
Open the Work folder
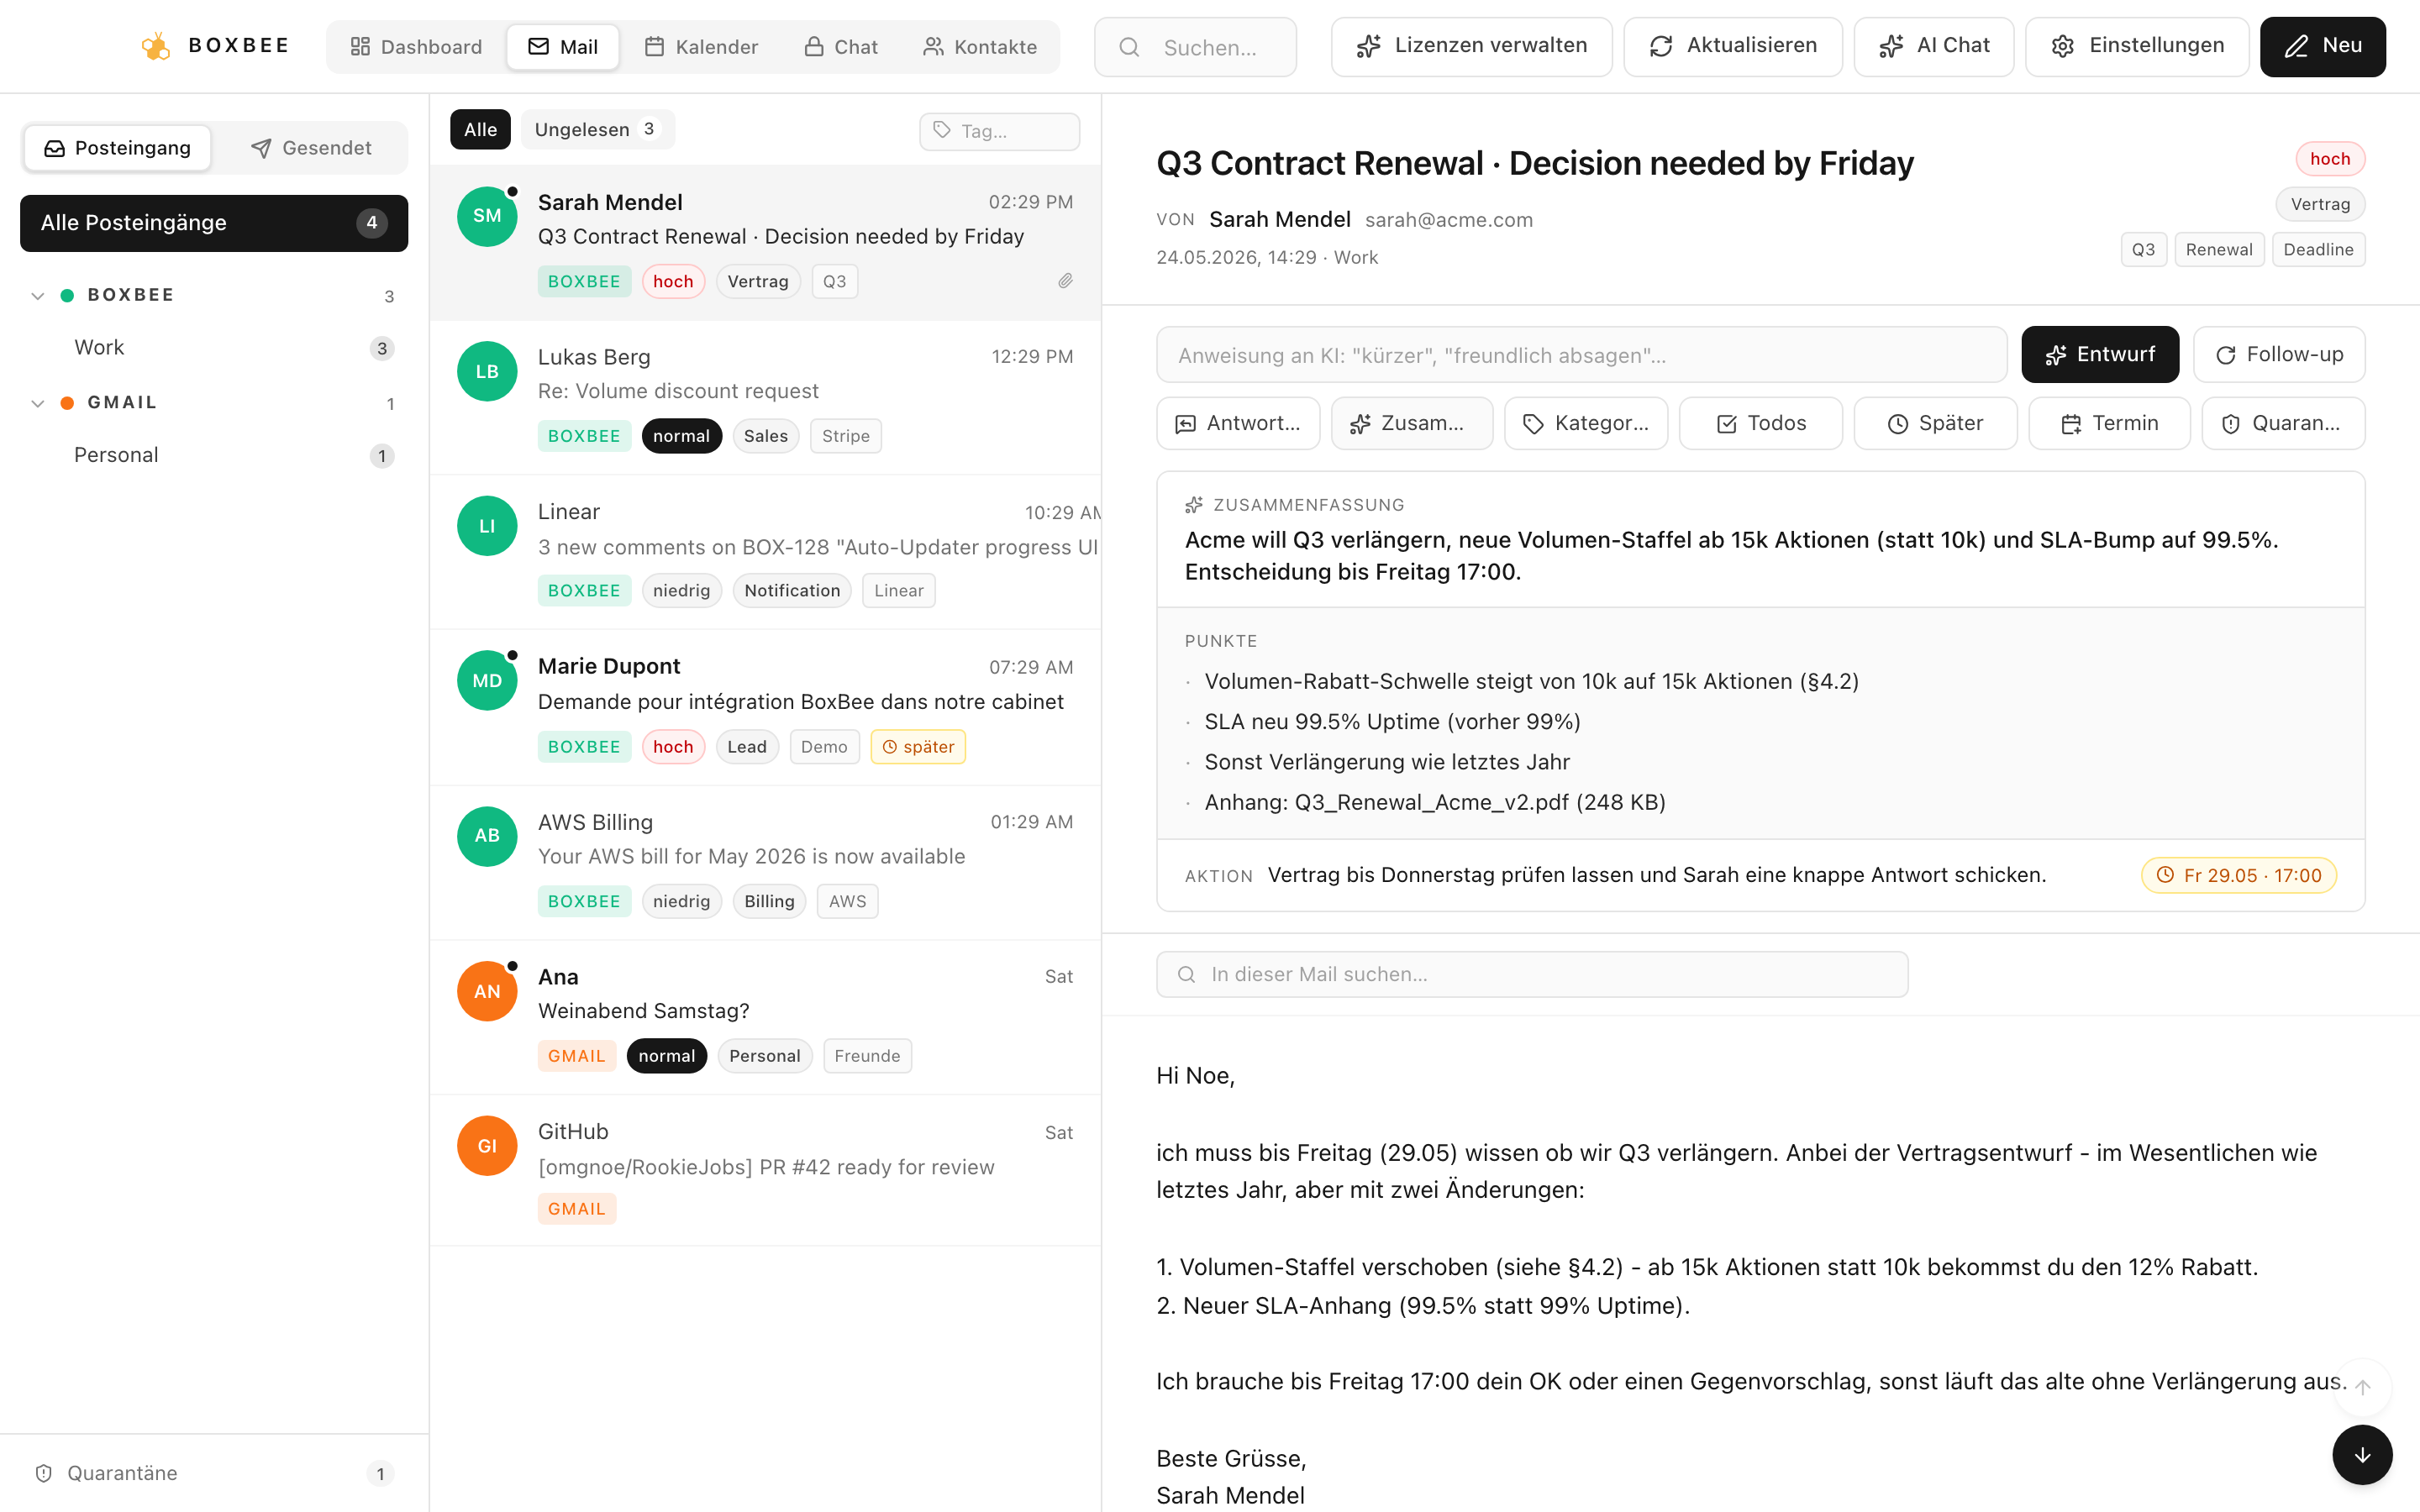pos(214,348)
